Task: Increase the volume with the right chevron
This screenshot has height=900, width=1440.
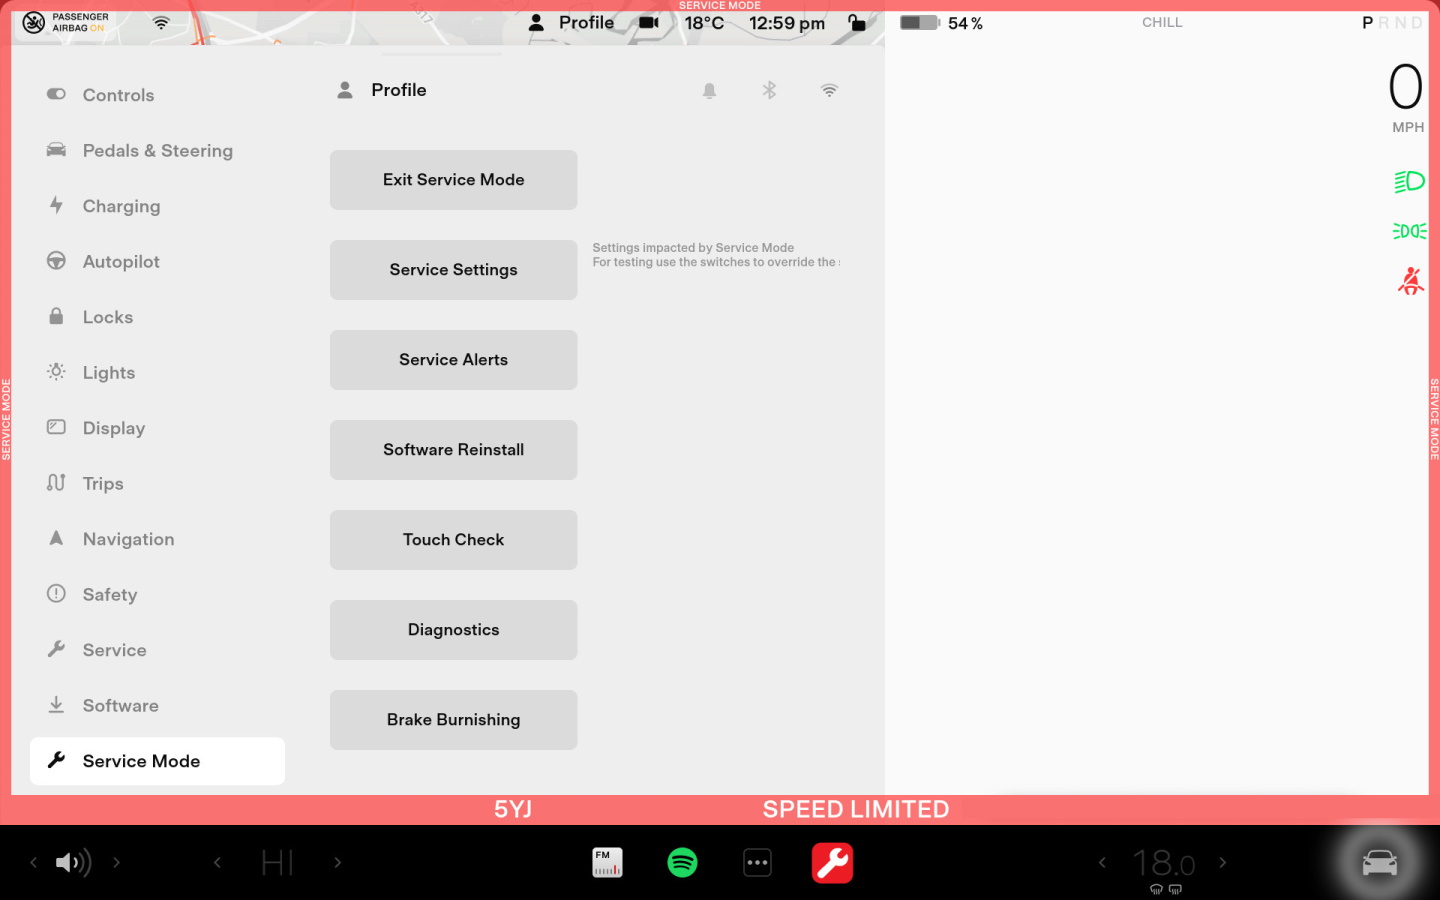Action: point(116,862)
